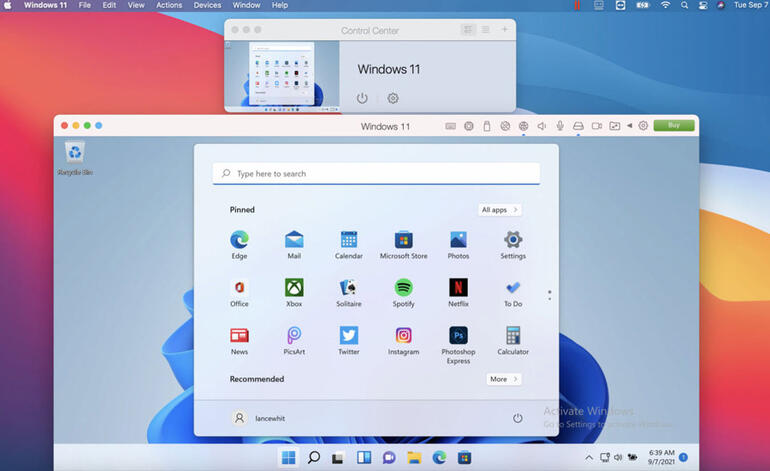This screenshot has width=770, height=471.
Task: Click the taskbar clock showing 6:39 AM
Action: [x=661, y=457]
